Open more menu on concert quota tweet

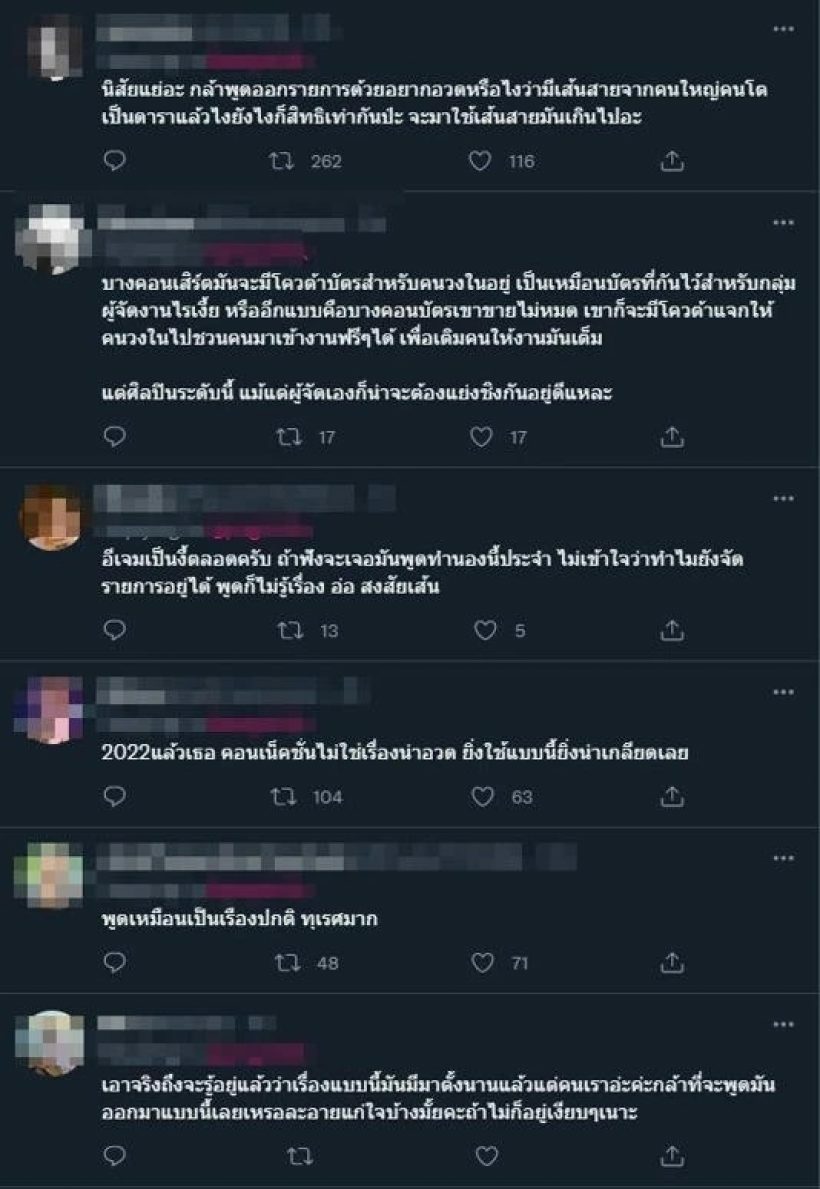(x=784, y=223)
